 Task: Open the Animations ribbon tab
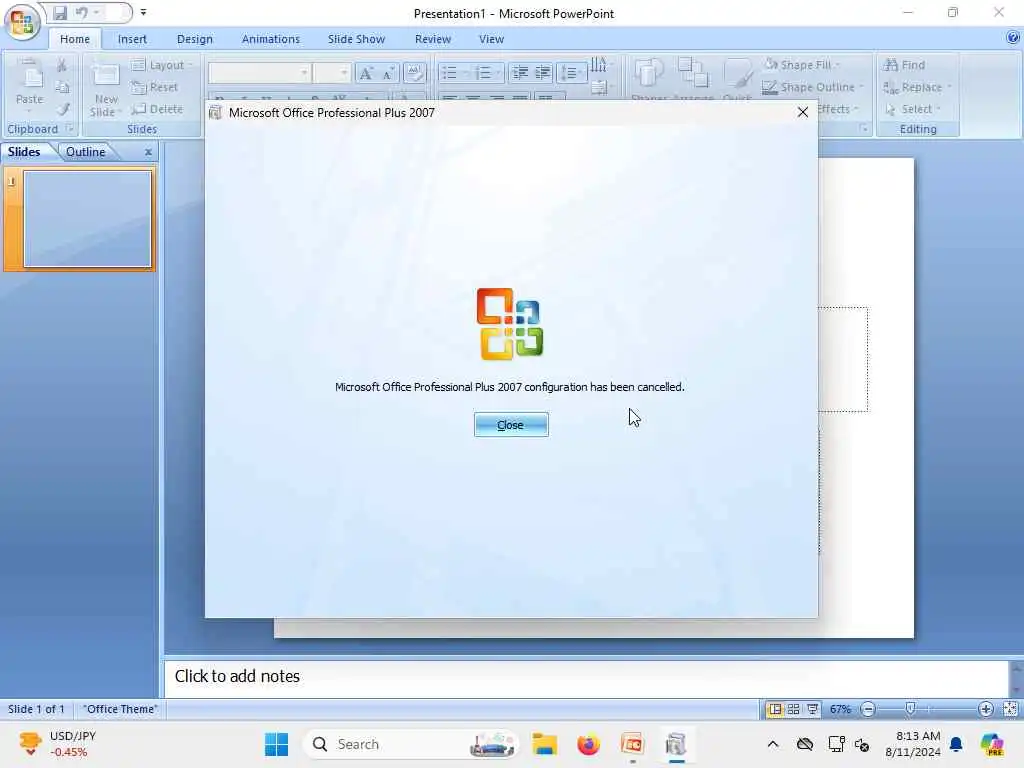point(270,39)
